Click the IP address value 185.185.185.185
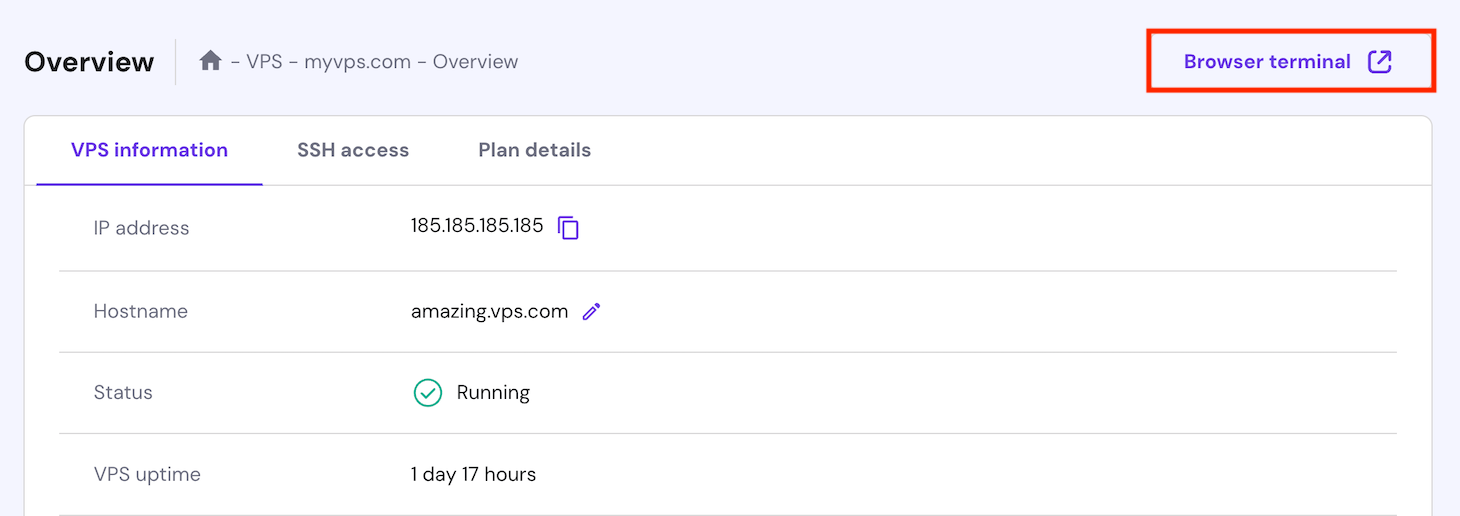1460x516 pixels. click(x=477, y=226)
